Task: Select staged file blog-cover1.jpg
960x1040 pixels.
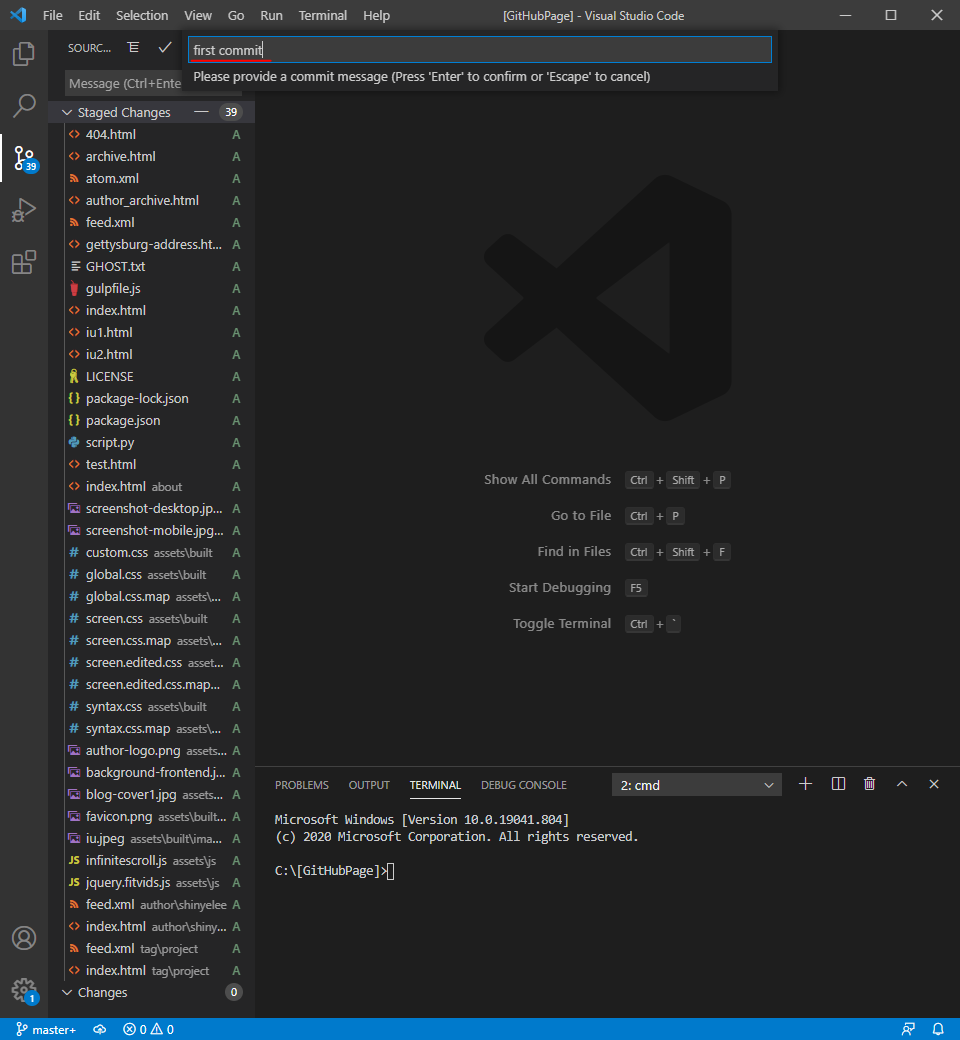Action: click(131, 794)
